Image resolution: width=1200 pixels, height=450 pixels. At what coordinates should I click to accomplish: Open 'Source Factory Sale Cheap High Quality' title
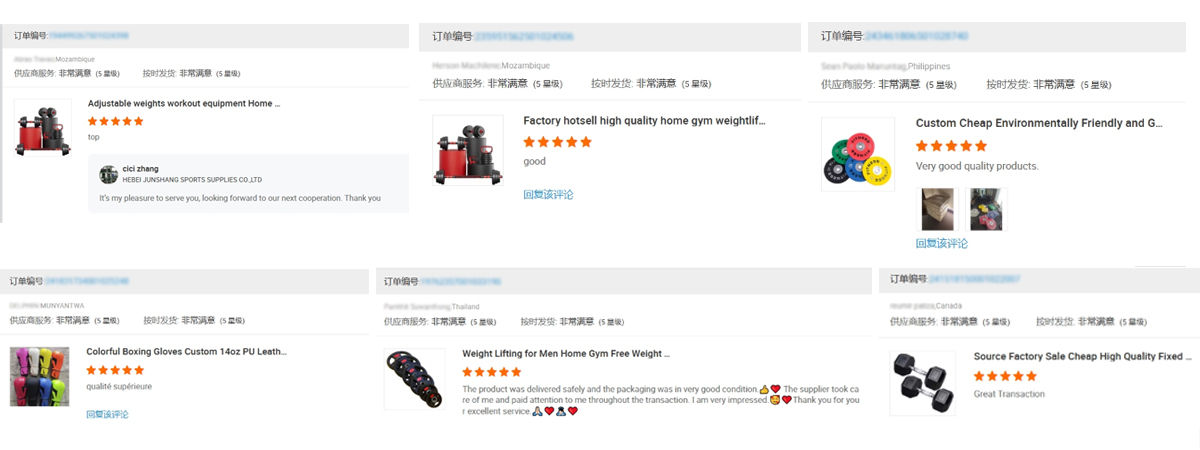coord(1083,356)
